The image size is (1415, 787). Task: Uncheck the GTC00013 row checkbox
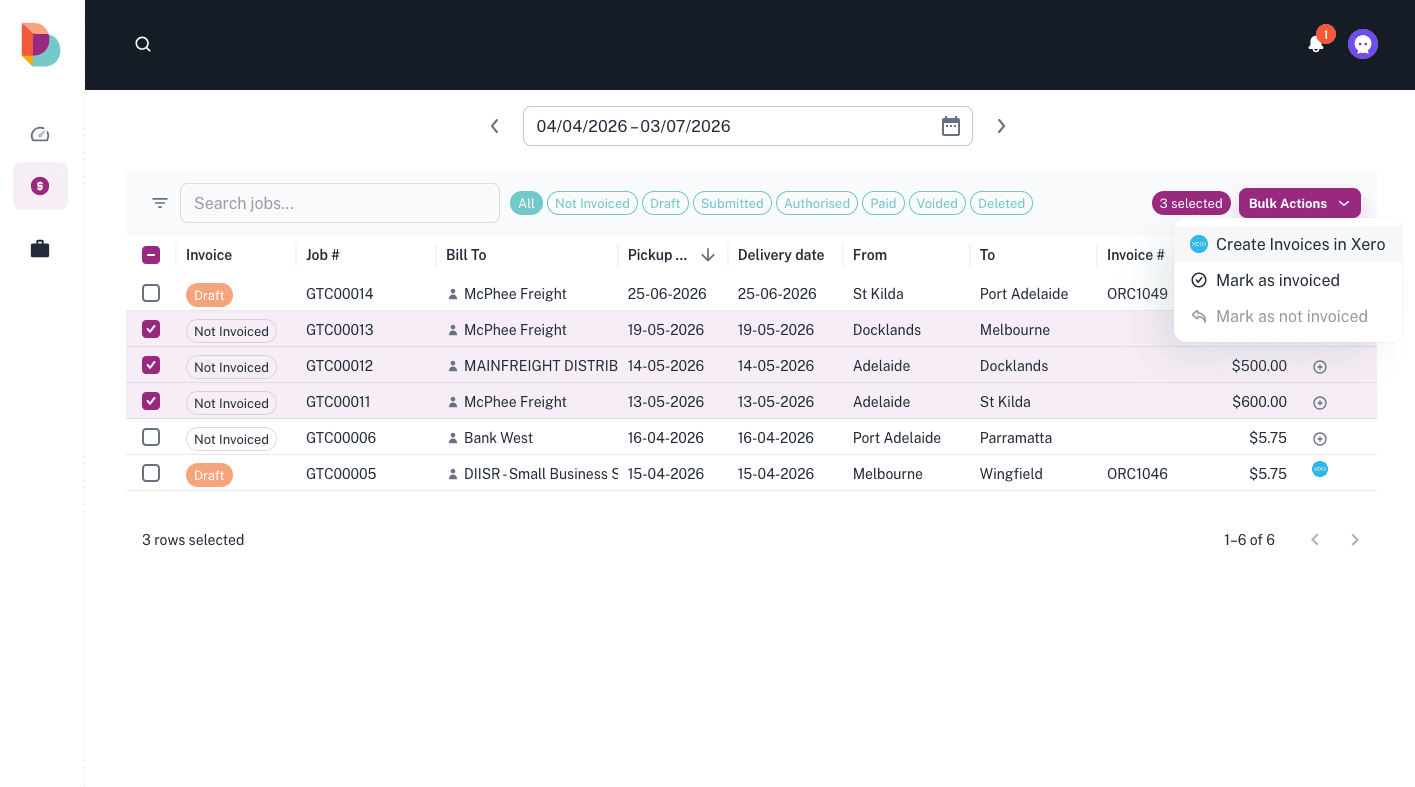coord(151,329)
